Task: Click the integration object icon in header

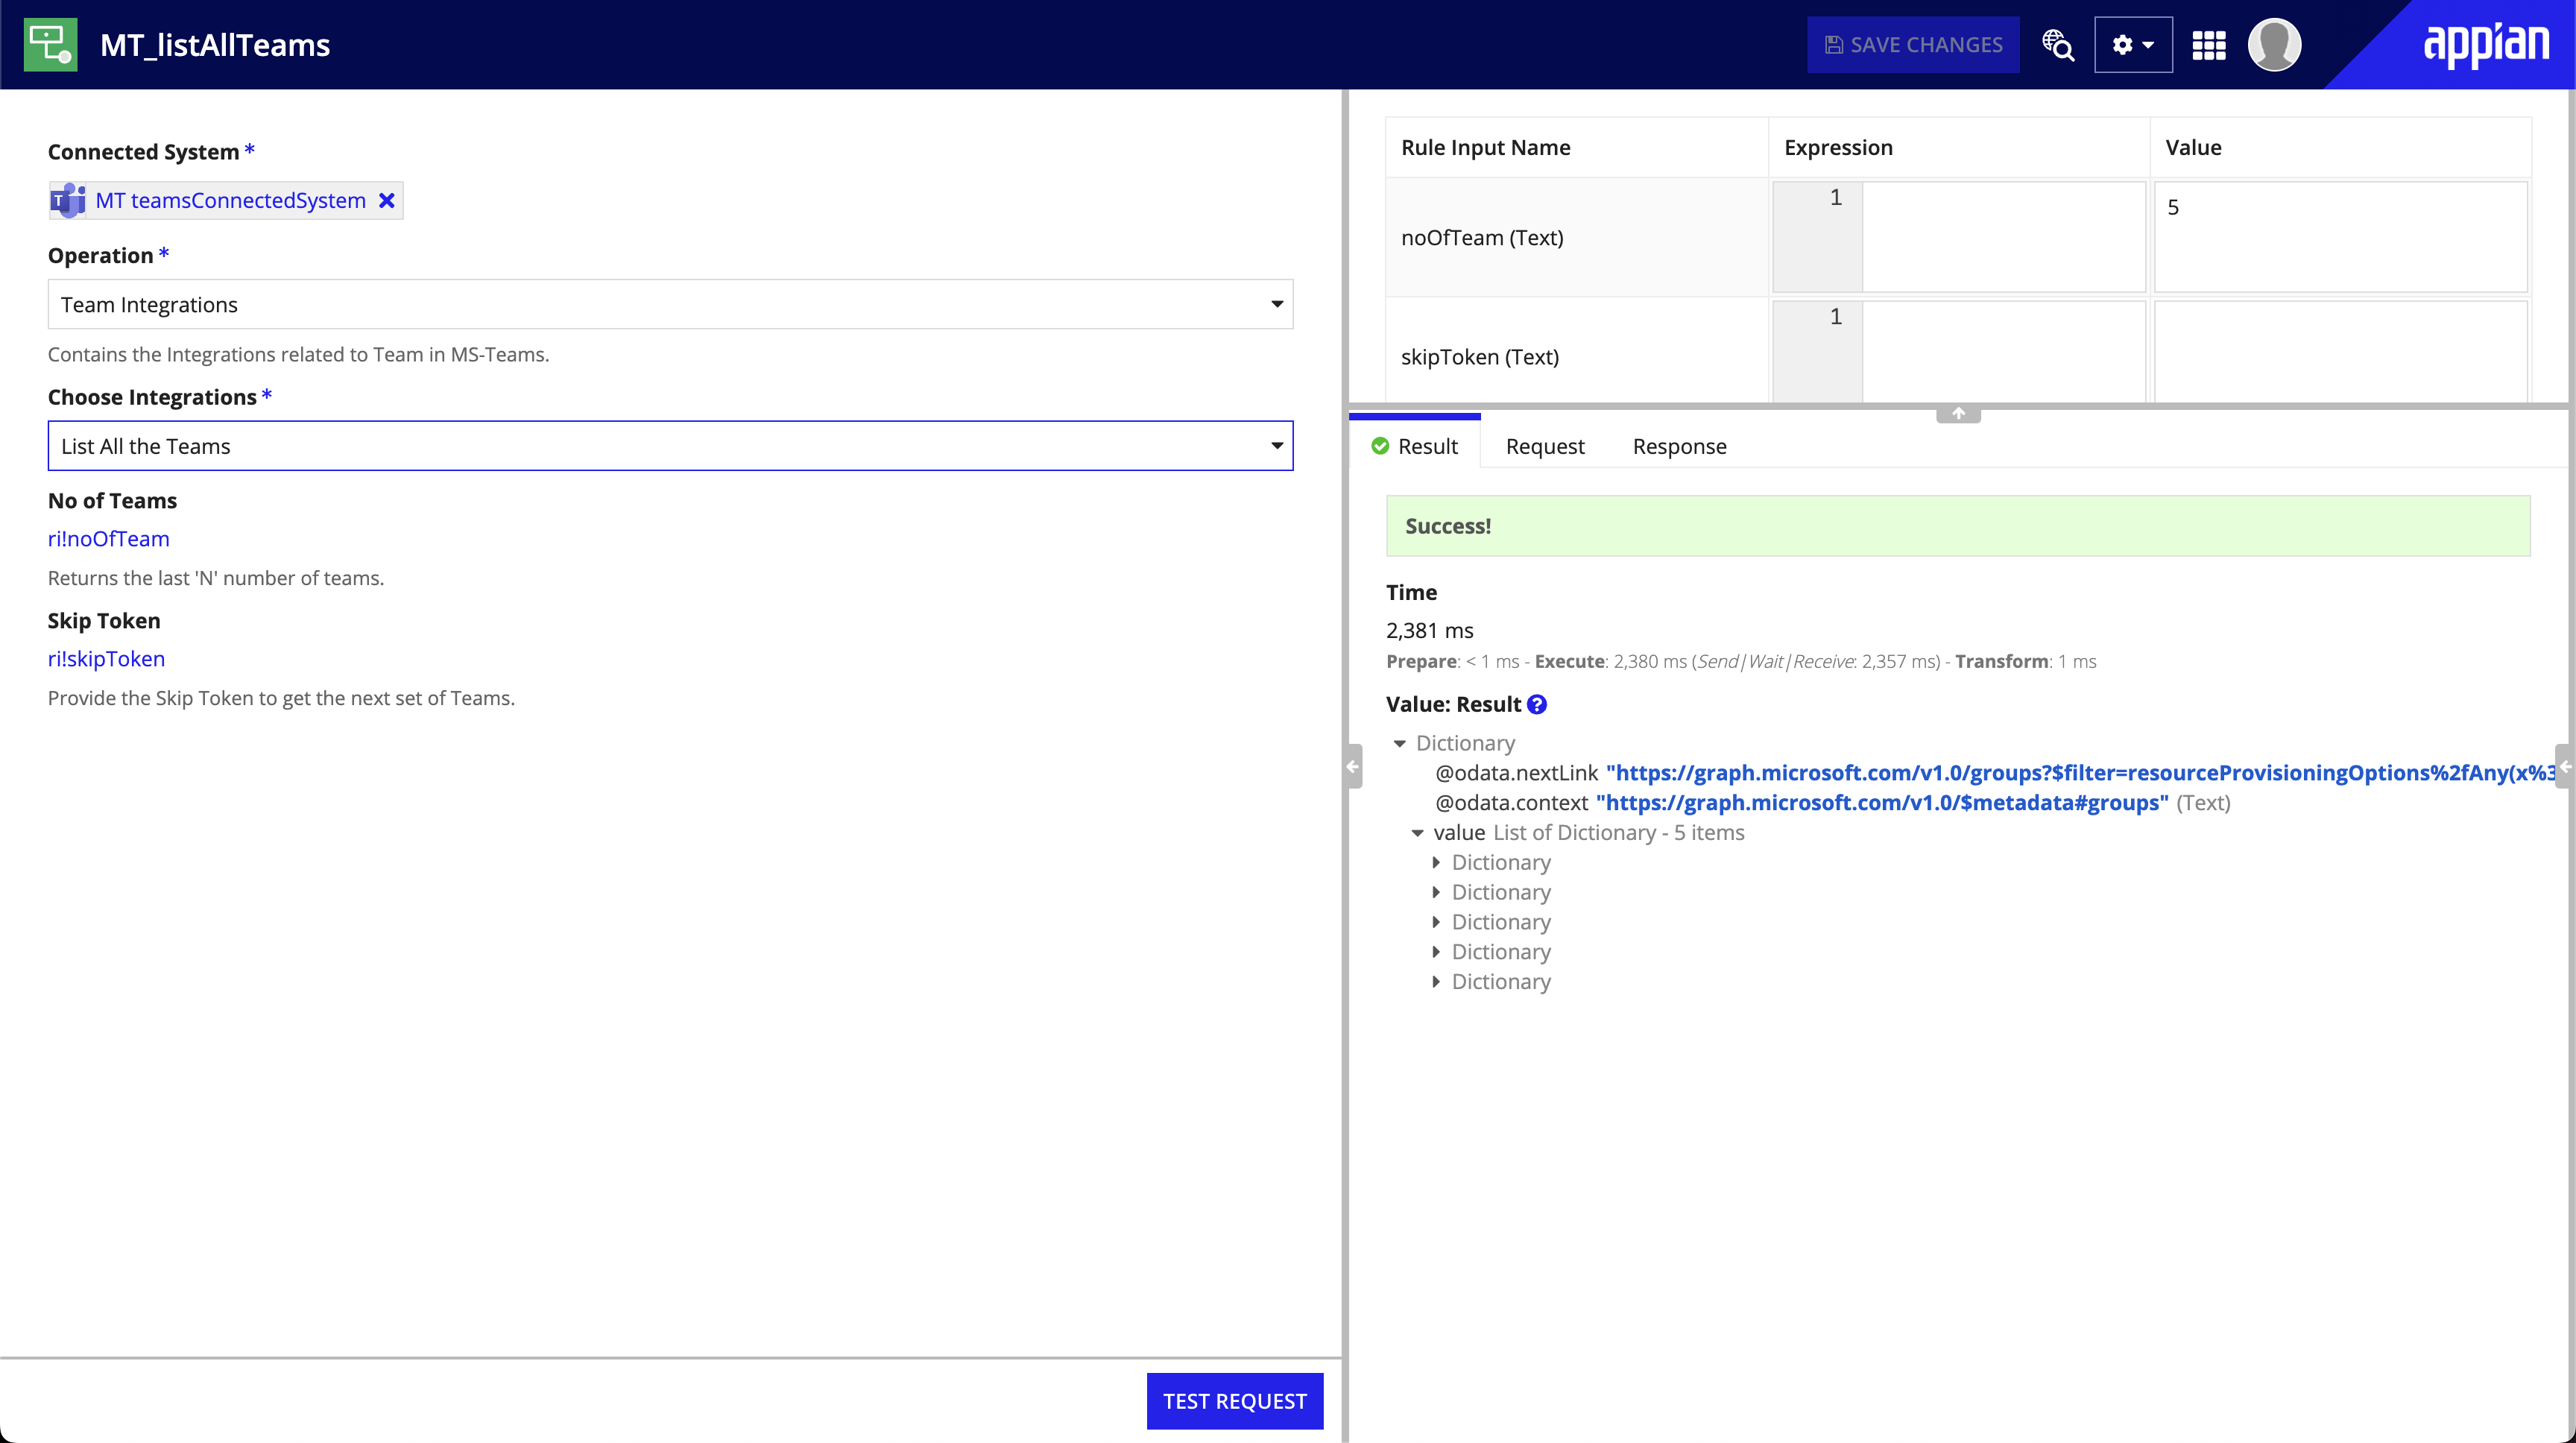Action: point(50,44)
